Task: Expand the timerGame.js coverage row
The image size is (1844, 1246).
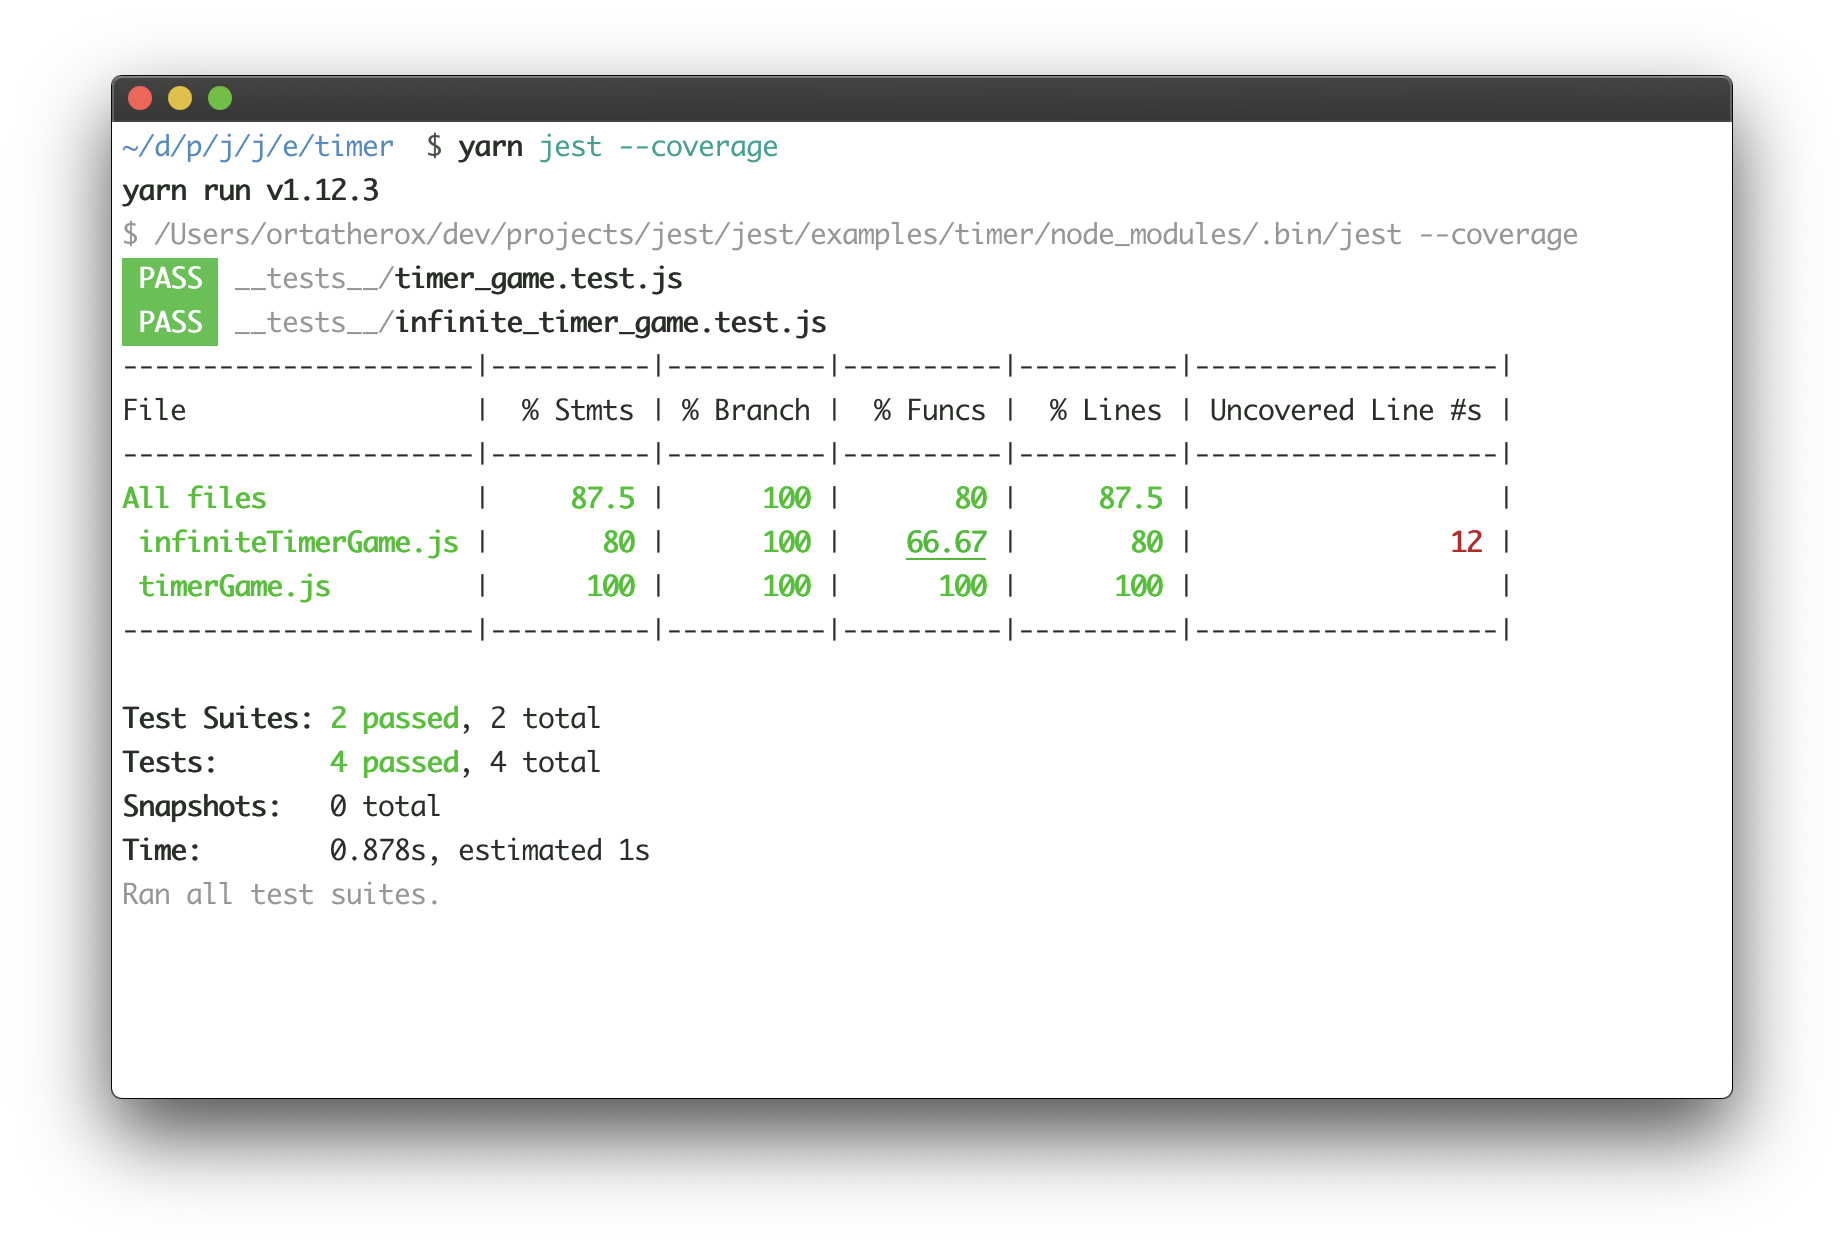Action: (236, 586)
